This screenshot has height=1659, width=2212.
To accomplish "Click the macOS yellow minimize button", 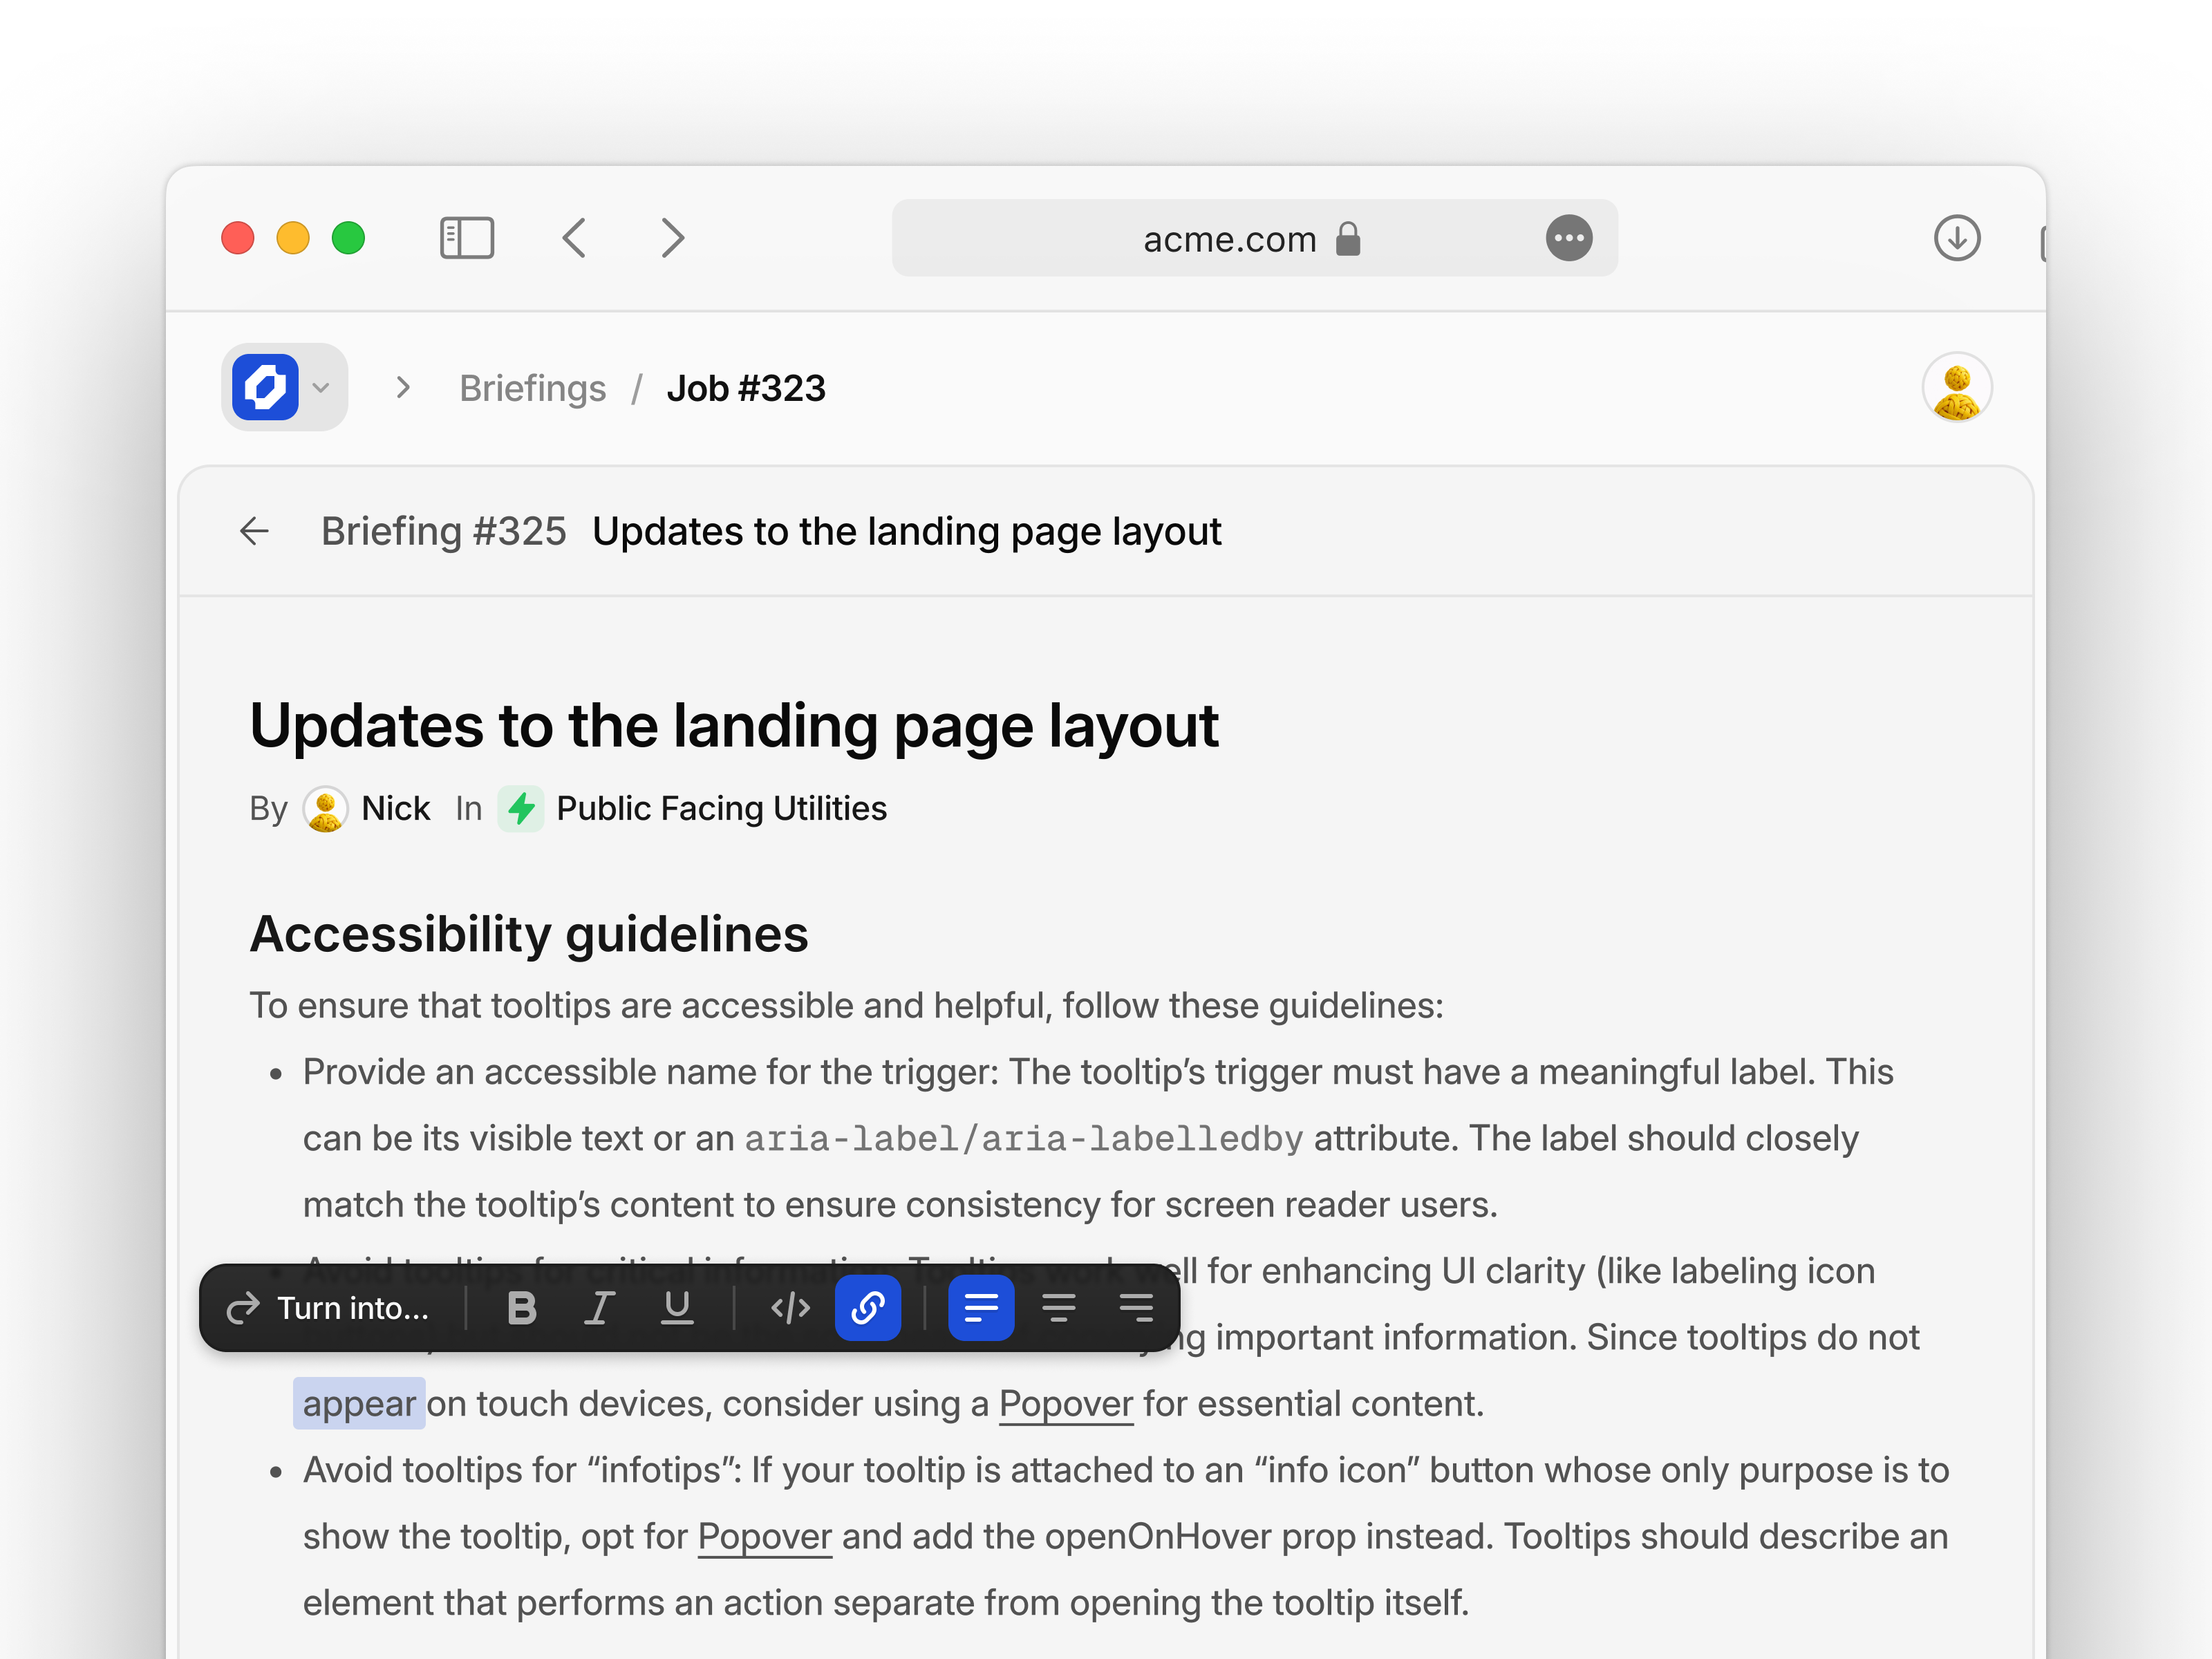I will pos(293,238).
